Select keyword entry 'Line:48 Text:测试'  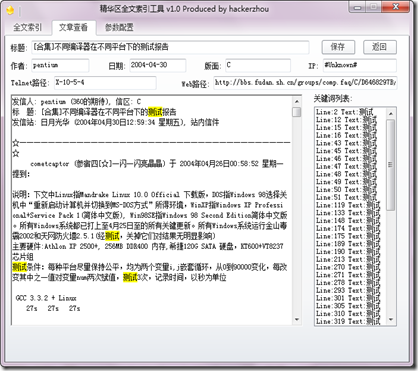tap(346, 174)
